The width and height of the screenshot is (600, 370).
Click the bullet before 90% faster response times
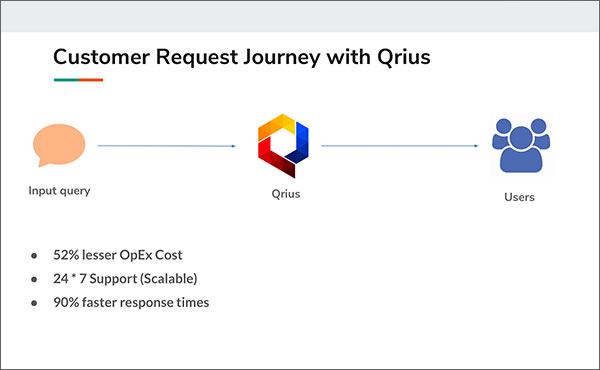click(34, 303)
